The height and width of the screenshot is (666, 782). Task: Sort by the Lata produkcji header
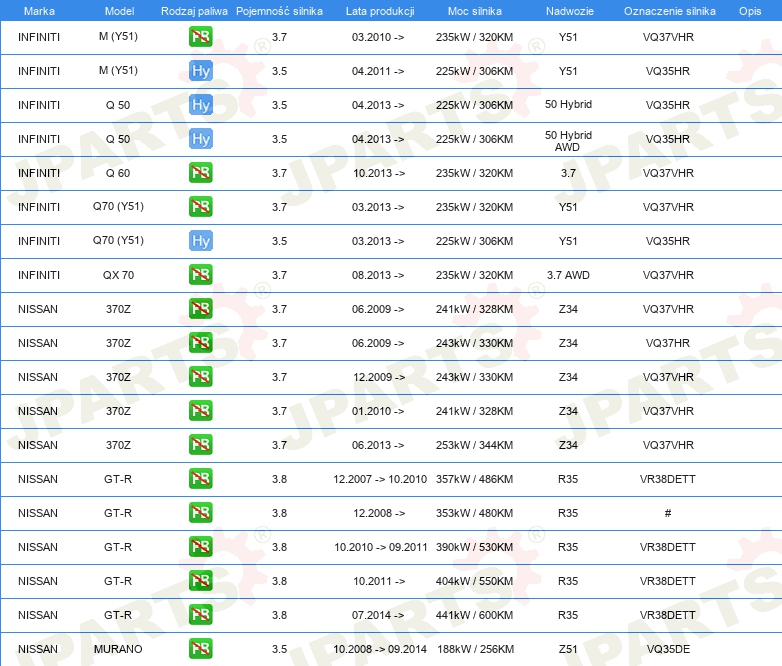pyautogui.click(x=378, y=10)
